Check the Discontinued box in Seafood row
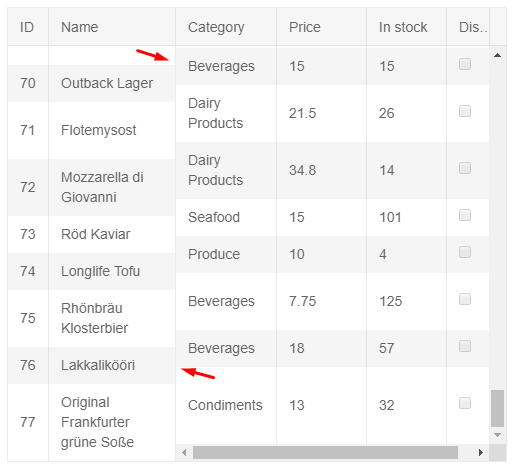Image resolution: width=516 pixels, height=472 pixels. click(x=465, y=215)
